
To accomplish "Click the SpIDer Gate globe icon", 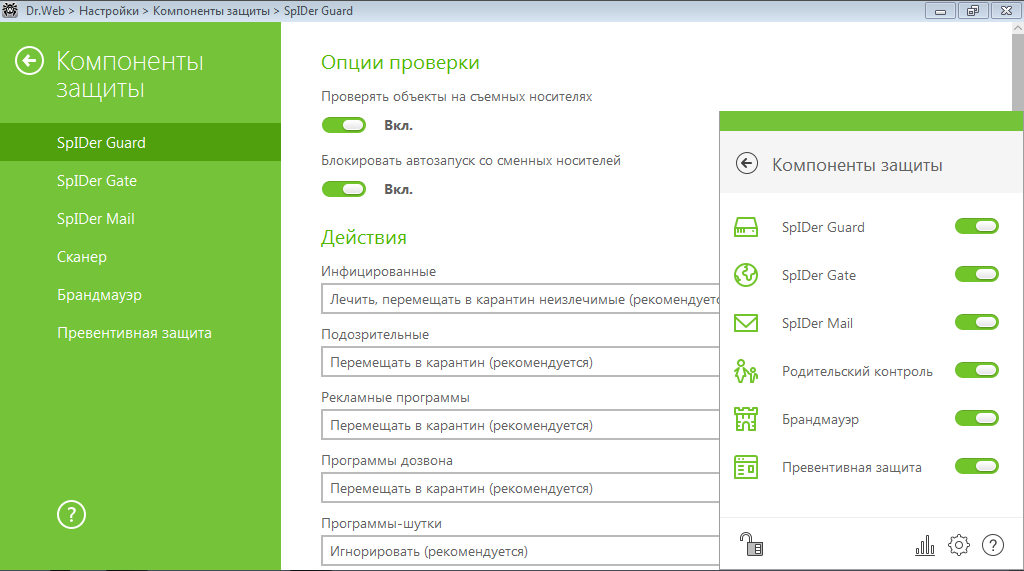I will (x=746, y=275).
